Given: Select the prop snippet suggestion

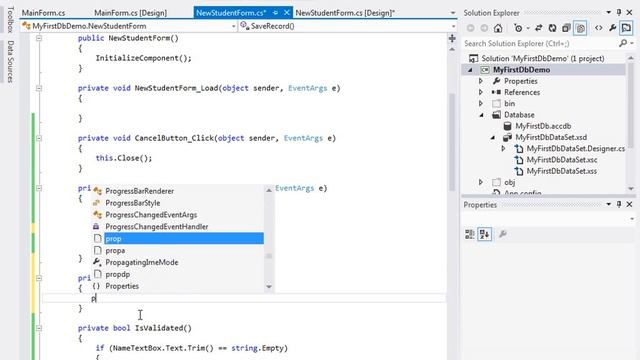Looking at the screenshot, I should tap(178, 238).
